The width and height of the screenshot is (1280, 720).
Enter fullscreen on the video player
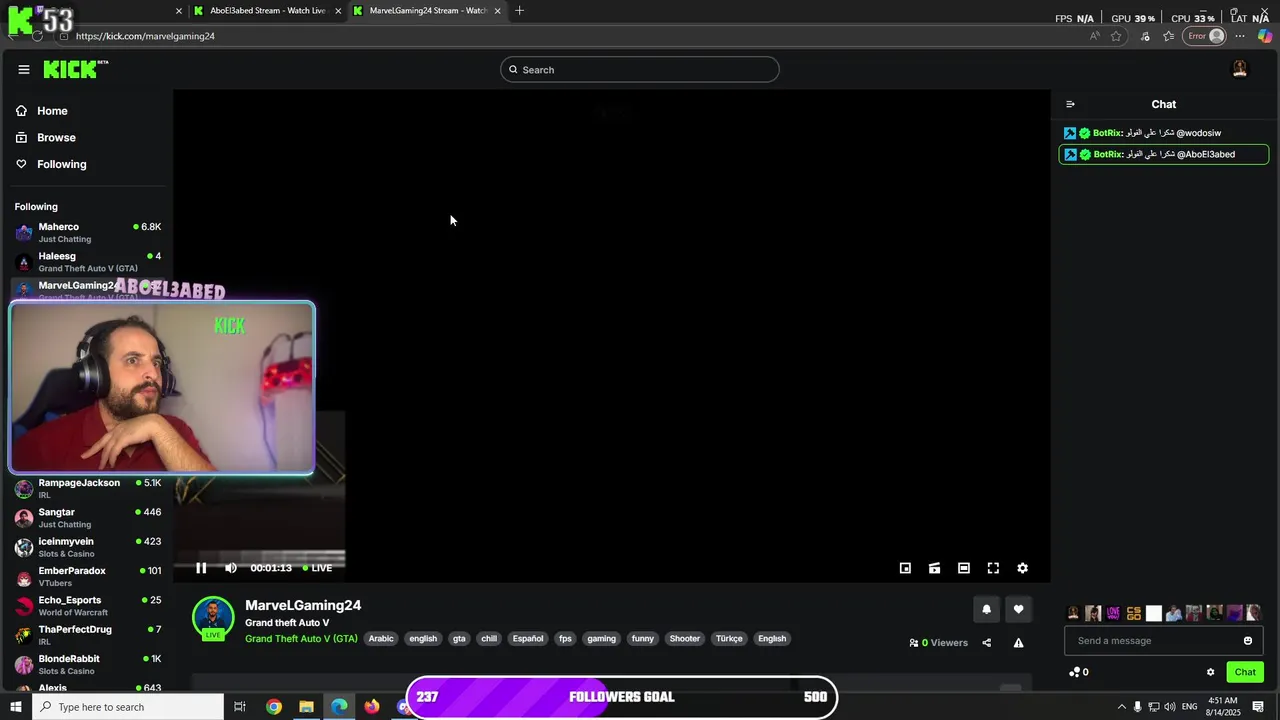pos(993,568)
